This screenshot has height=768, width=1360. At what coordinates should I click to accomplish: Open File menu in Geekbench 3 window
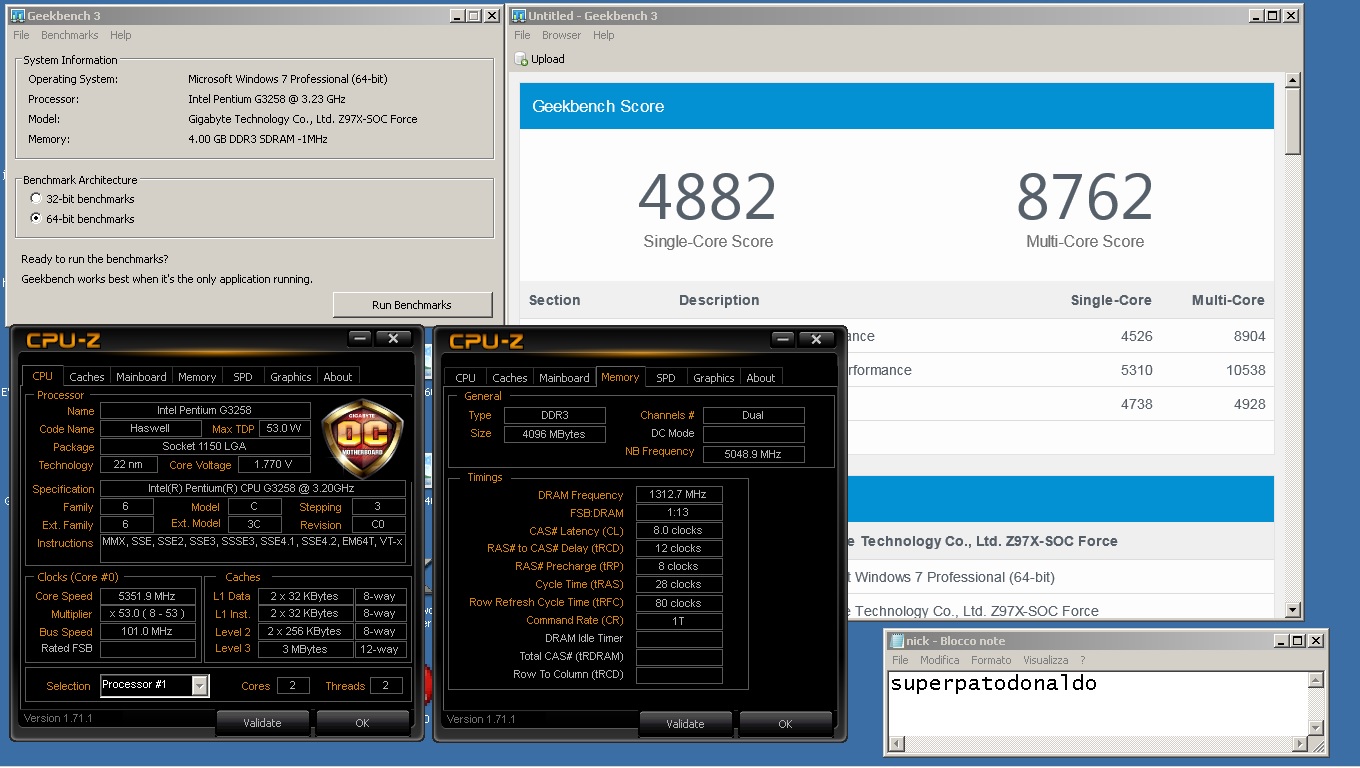coord(21,35)
